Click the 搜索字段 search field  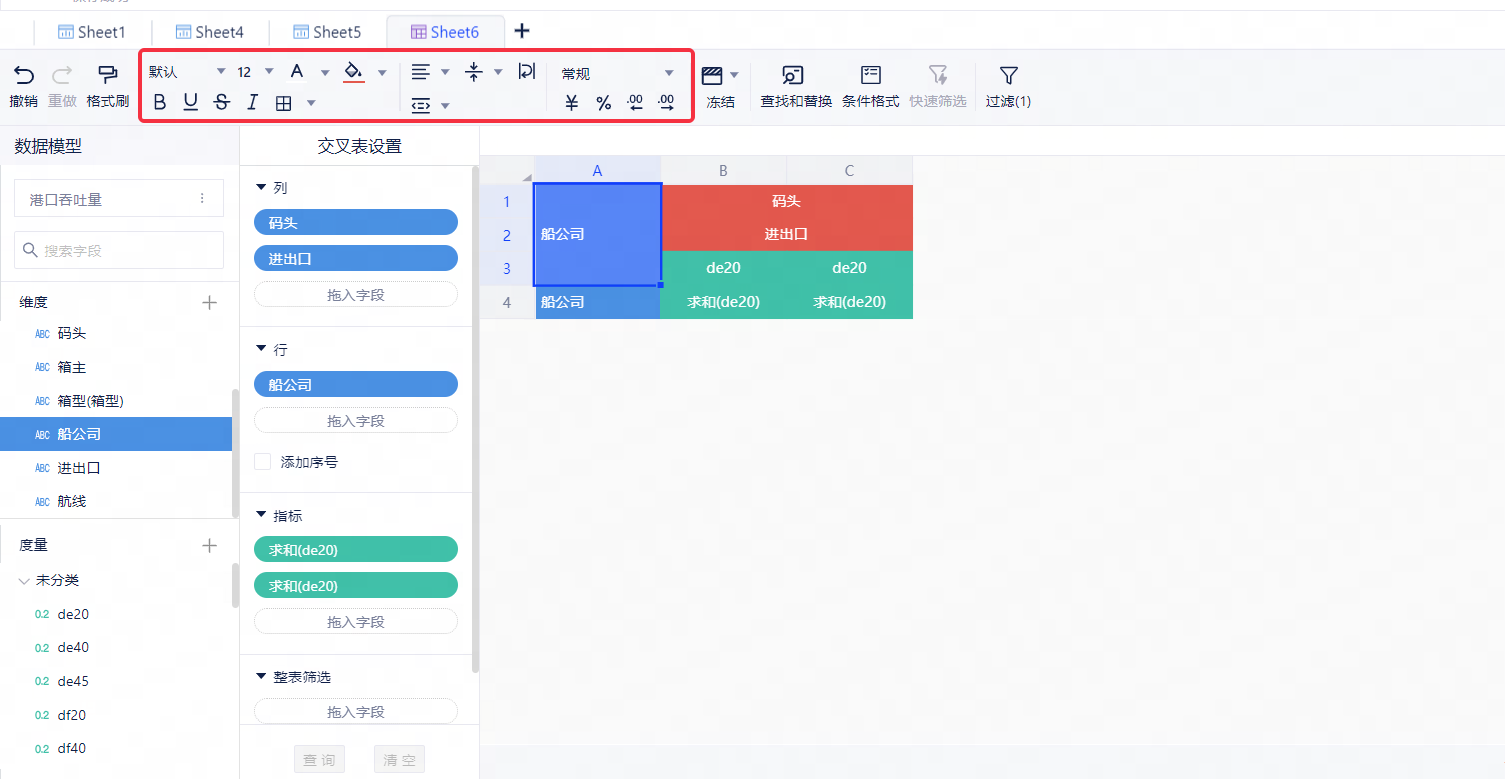pos(119,250)
